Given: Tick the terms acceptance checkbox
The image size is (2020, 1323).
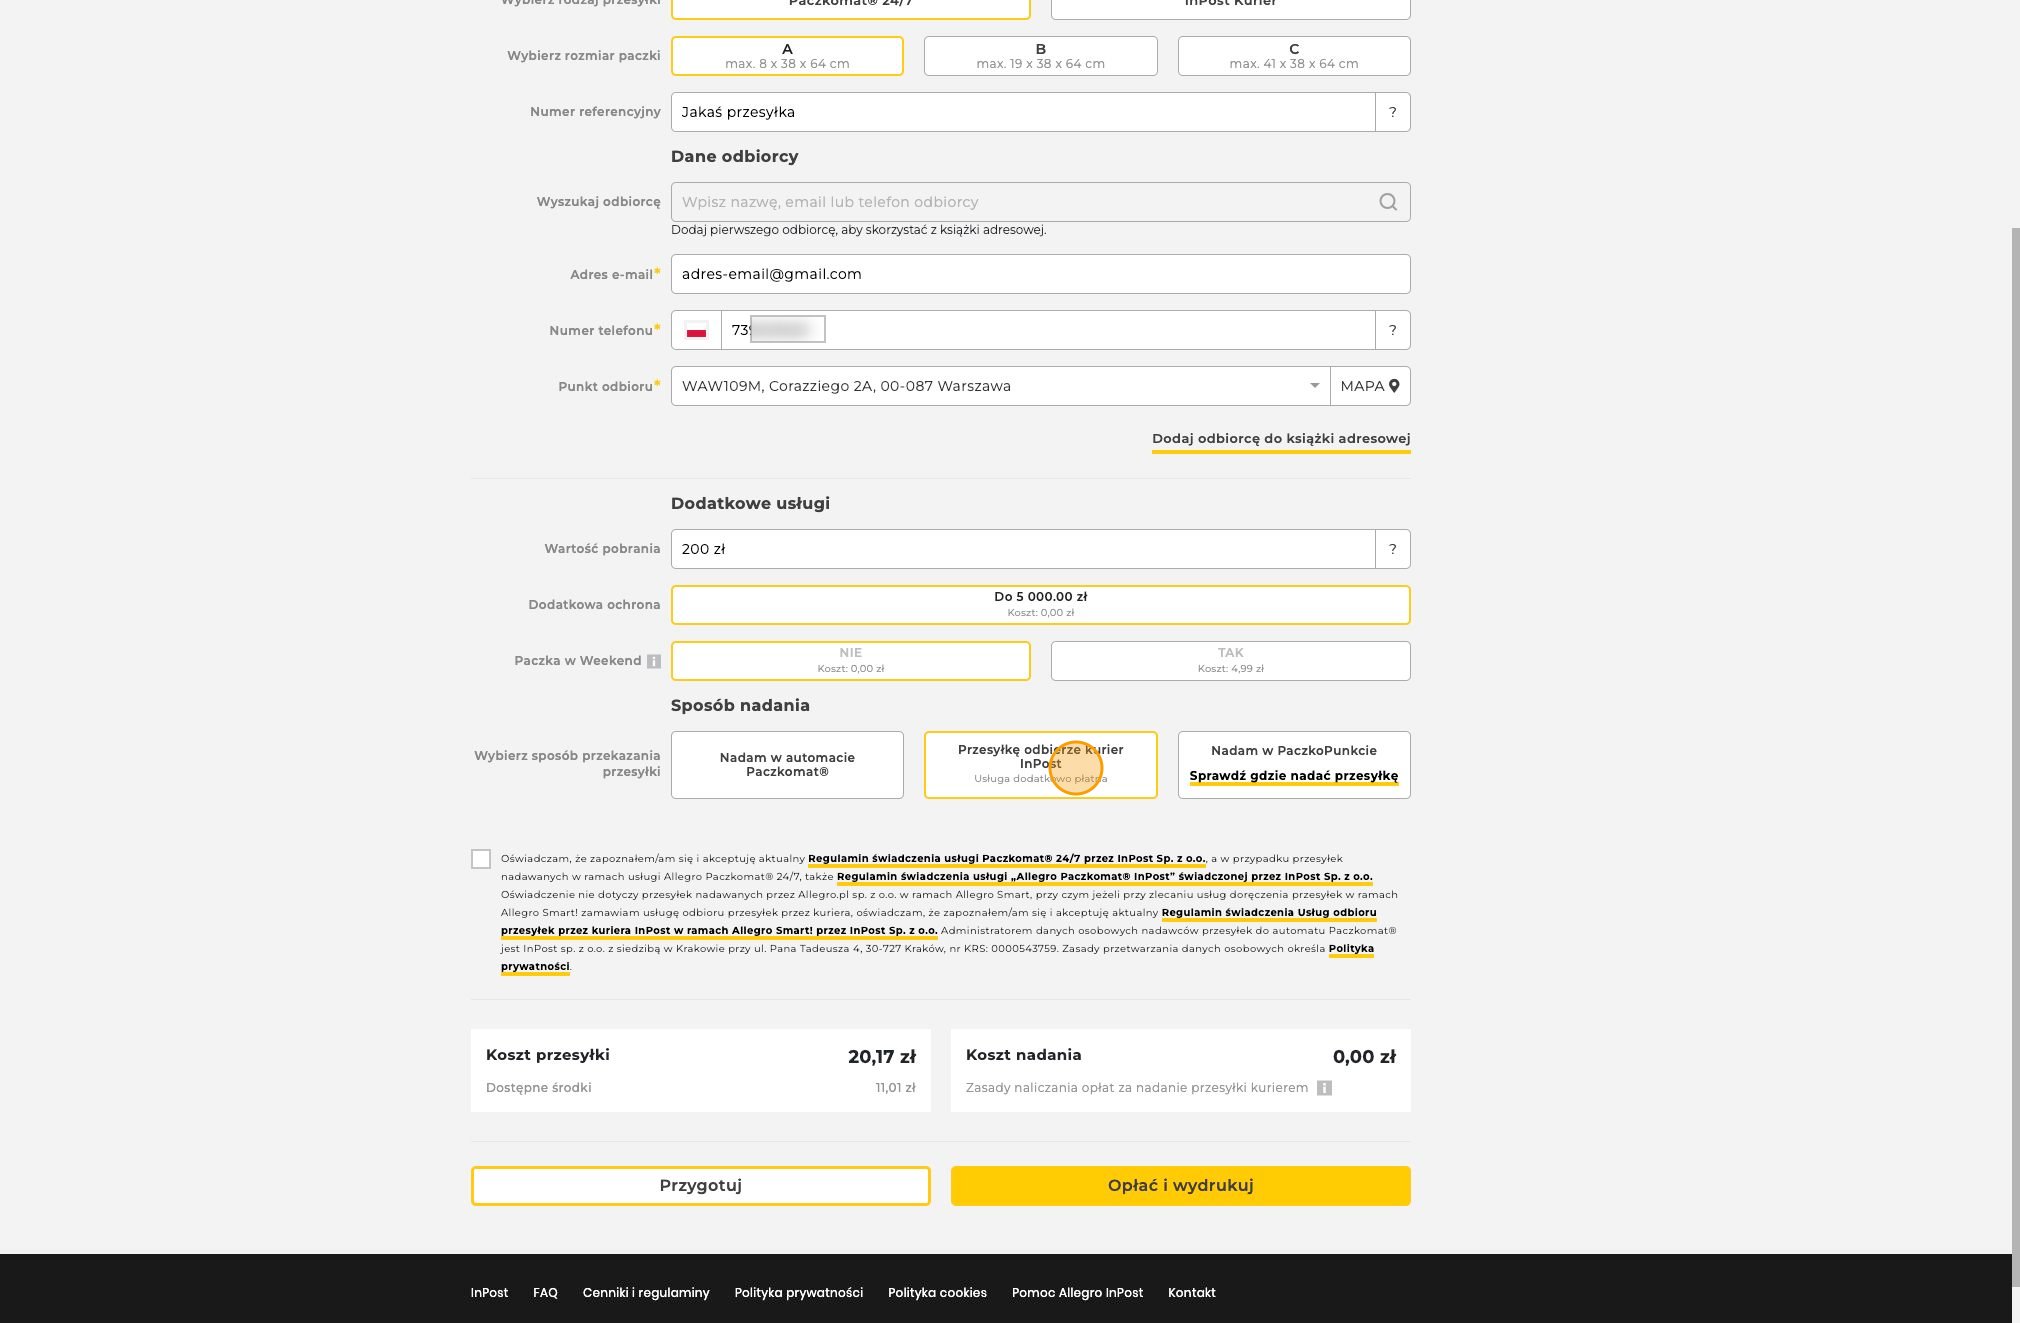Looking at the screenshot, I should click(x=481, y=859).
